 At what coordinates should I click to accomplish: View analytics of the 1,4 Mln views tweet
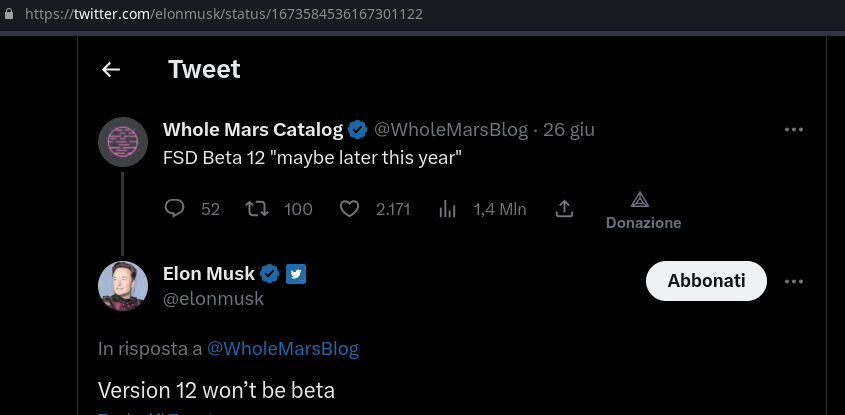447,209
